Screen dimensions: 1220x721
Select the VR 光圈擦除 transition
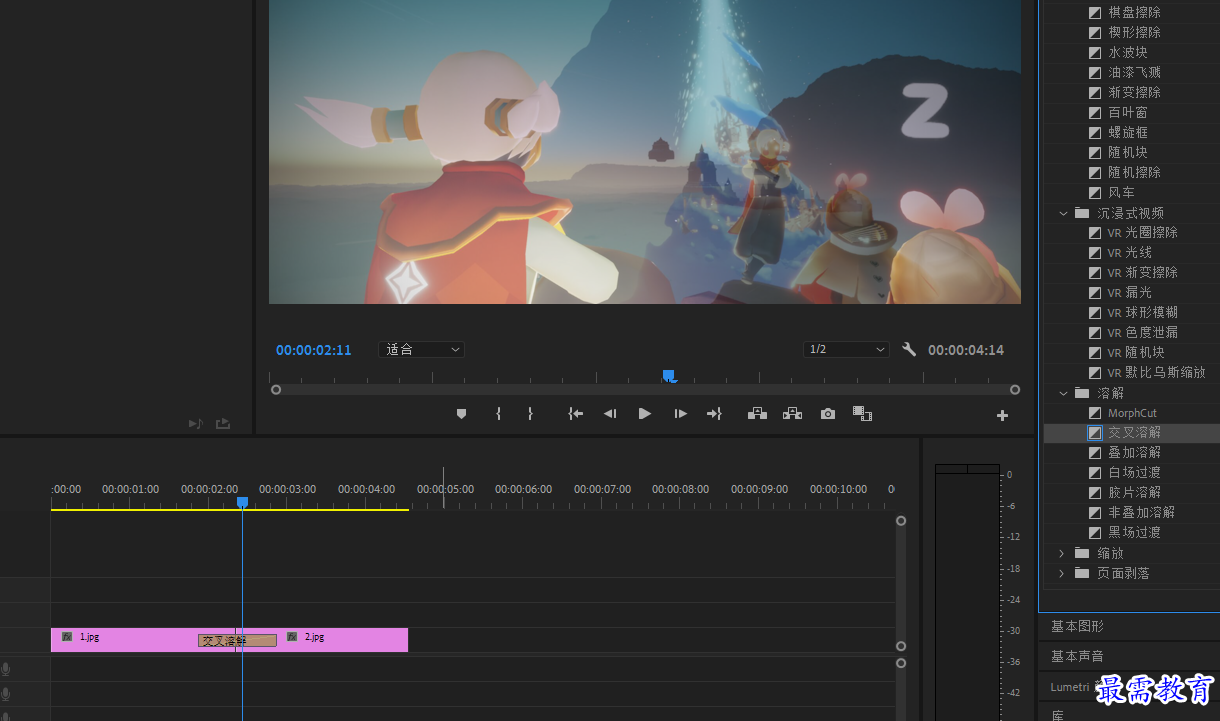point(1142,232)
